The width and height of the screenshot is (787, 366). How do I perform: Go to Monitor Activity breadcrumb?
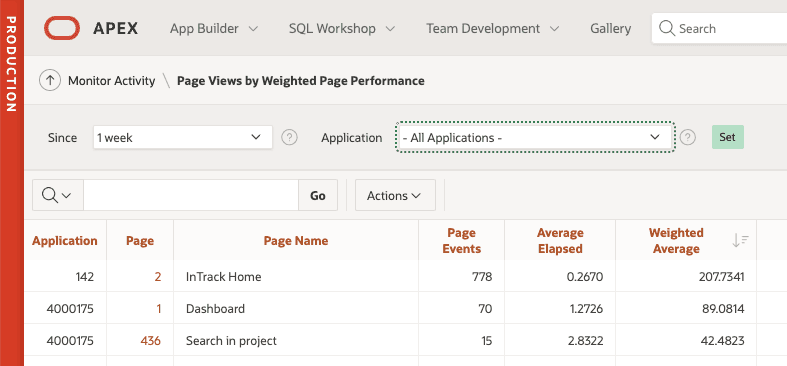tap(111, 80)
